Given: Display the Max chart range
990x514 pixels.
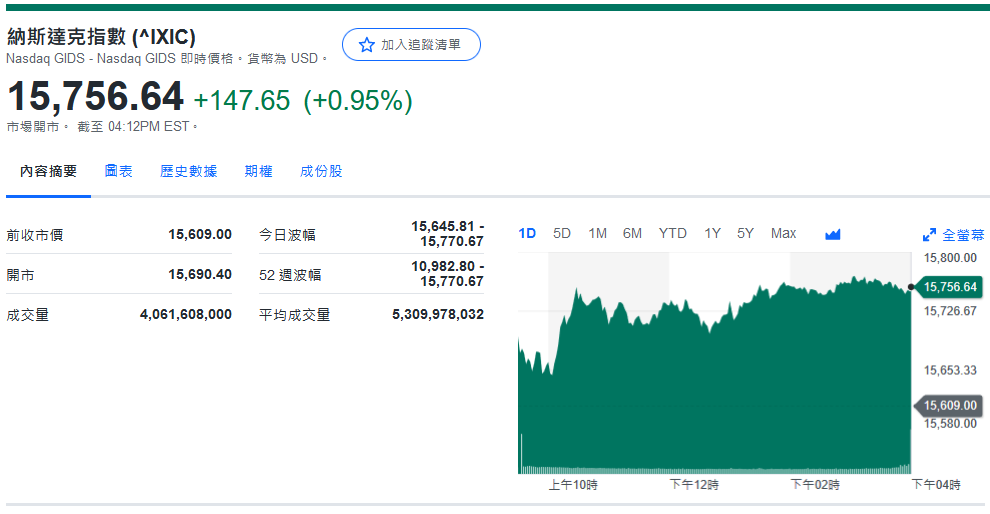Looking at the screenshot, I should 783,234.
